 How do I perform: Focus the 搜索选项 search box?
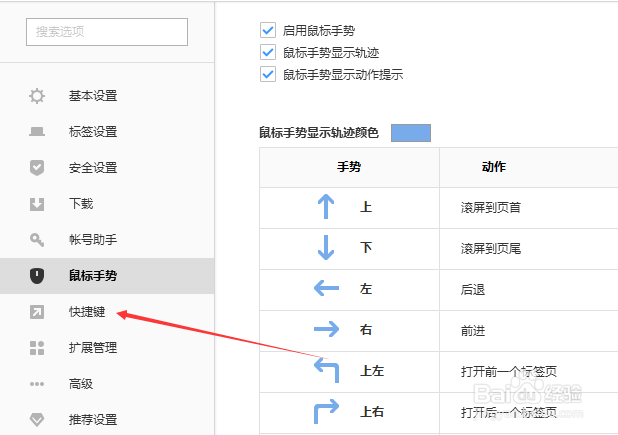[x=107, y=32]
